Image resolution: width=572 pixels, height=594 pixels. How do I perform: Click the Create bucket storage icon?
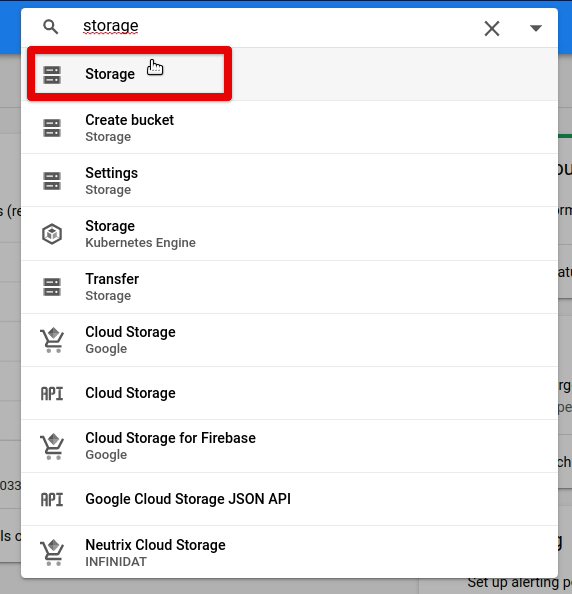coord(52,128)
